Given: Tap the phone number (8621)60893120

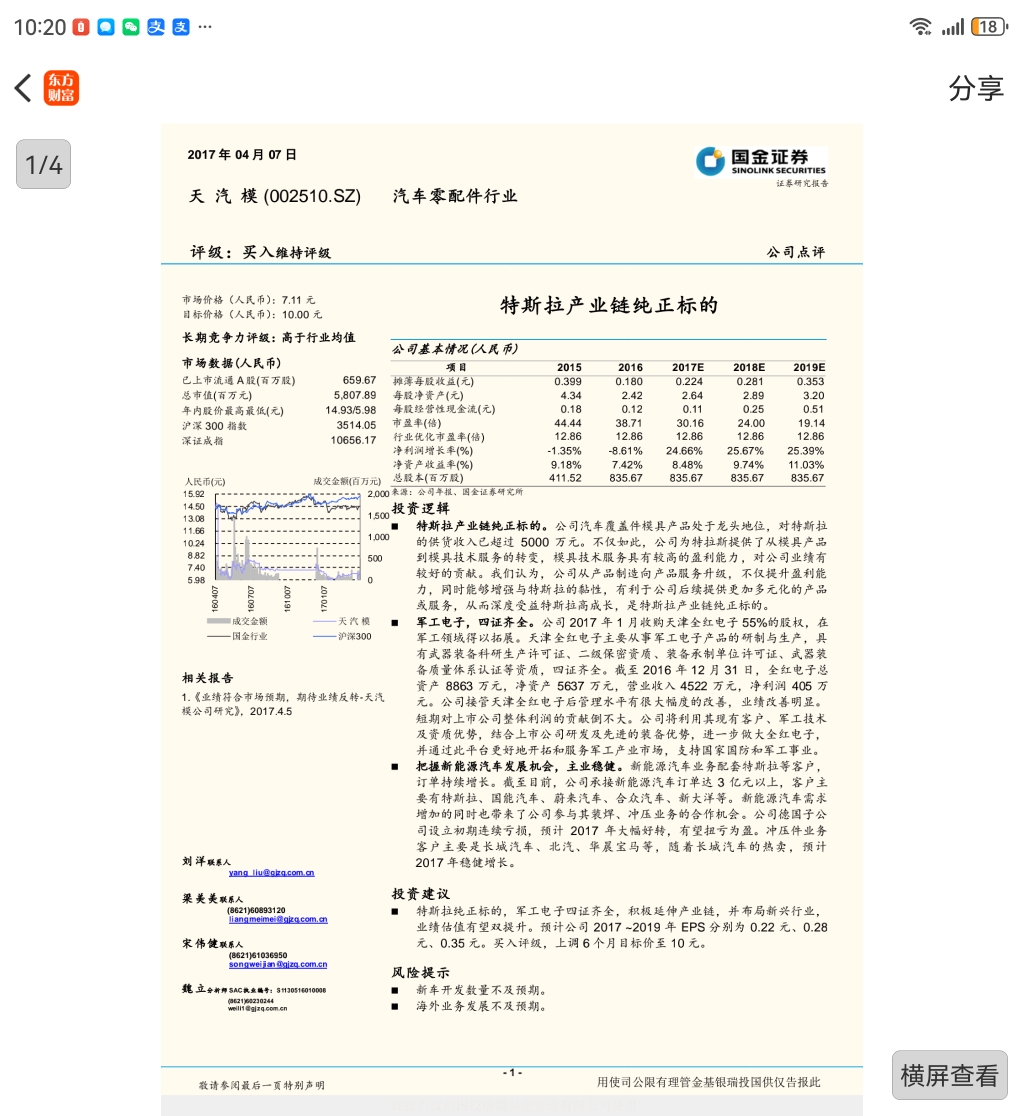Looking at the screenshot, I should (x=256, y=910).
